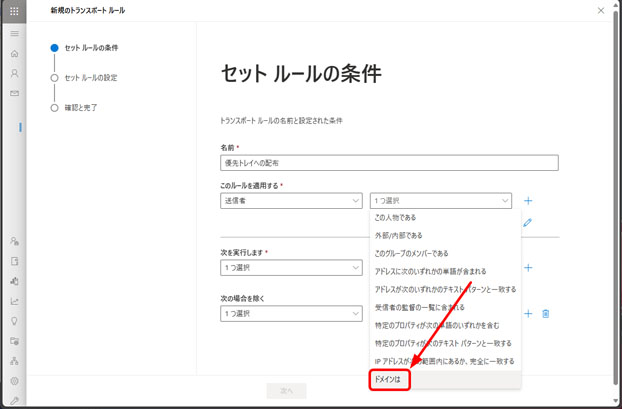Open the Home icon in sidebar

pyautogui.click(x=15, y=53)
